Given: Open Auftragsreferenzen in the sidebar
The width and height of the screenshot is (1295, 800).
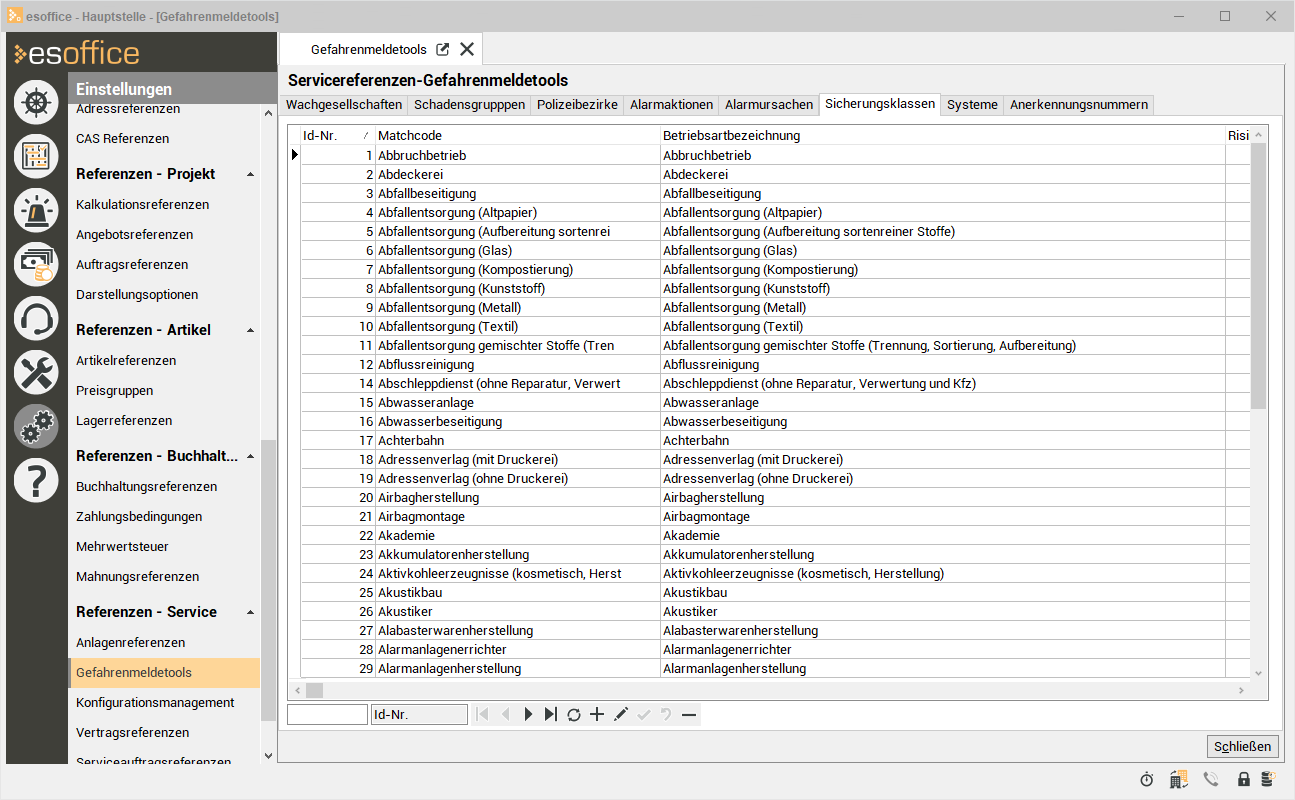Looking at the screenshot, I should click(x=132, y=264).
